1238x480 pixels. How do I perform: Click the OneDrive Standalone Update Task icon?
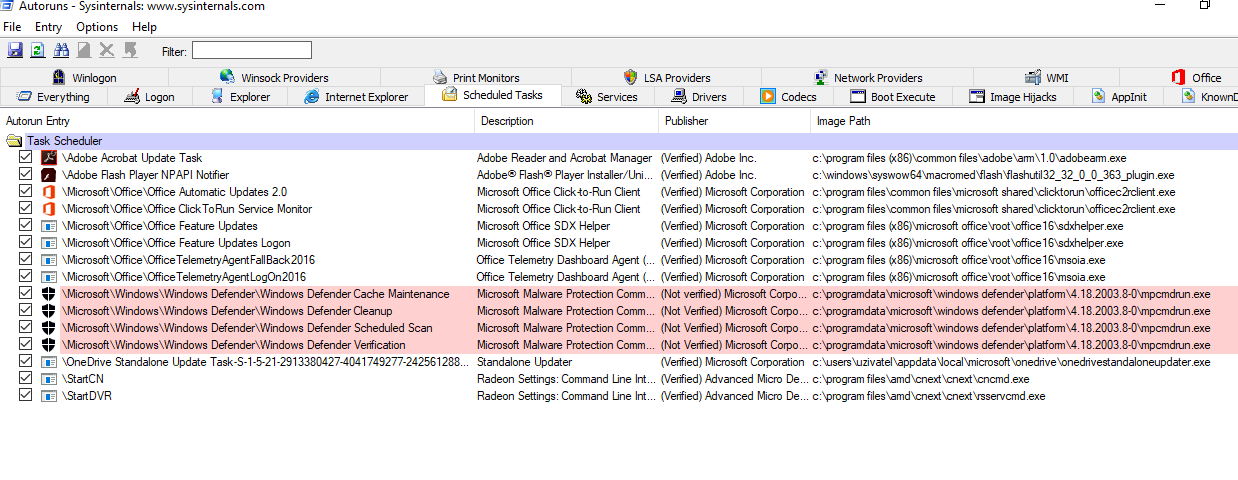point(49,362)
